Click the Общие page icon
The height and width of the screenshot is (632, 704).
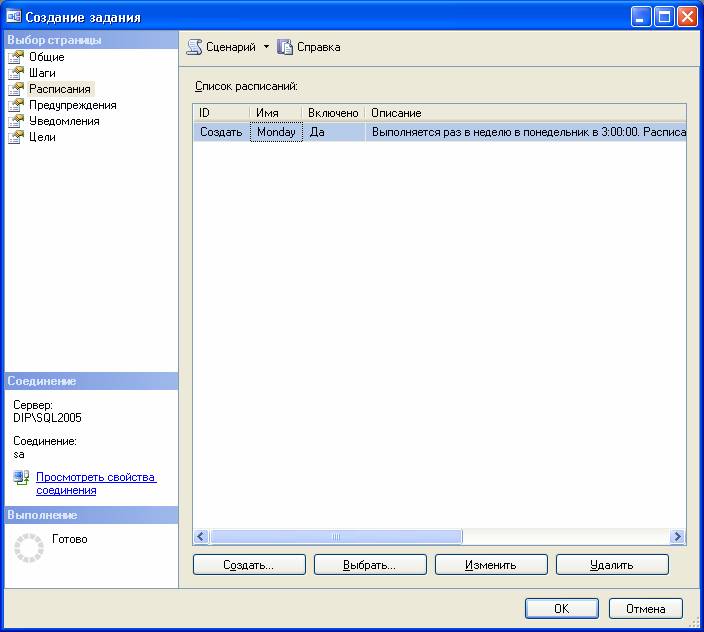[15, 57]
